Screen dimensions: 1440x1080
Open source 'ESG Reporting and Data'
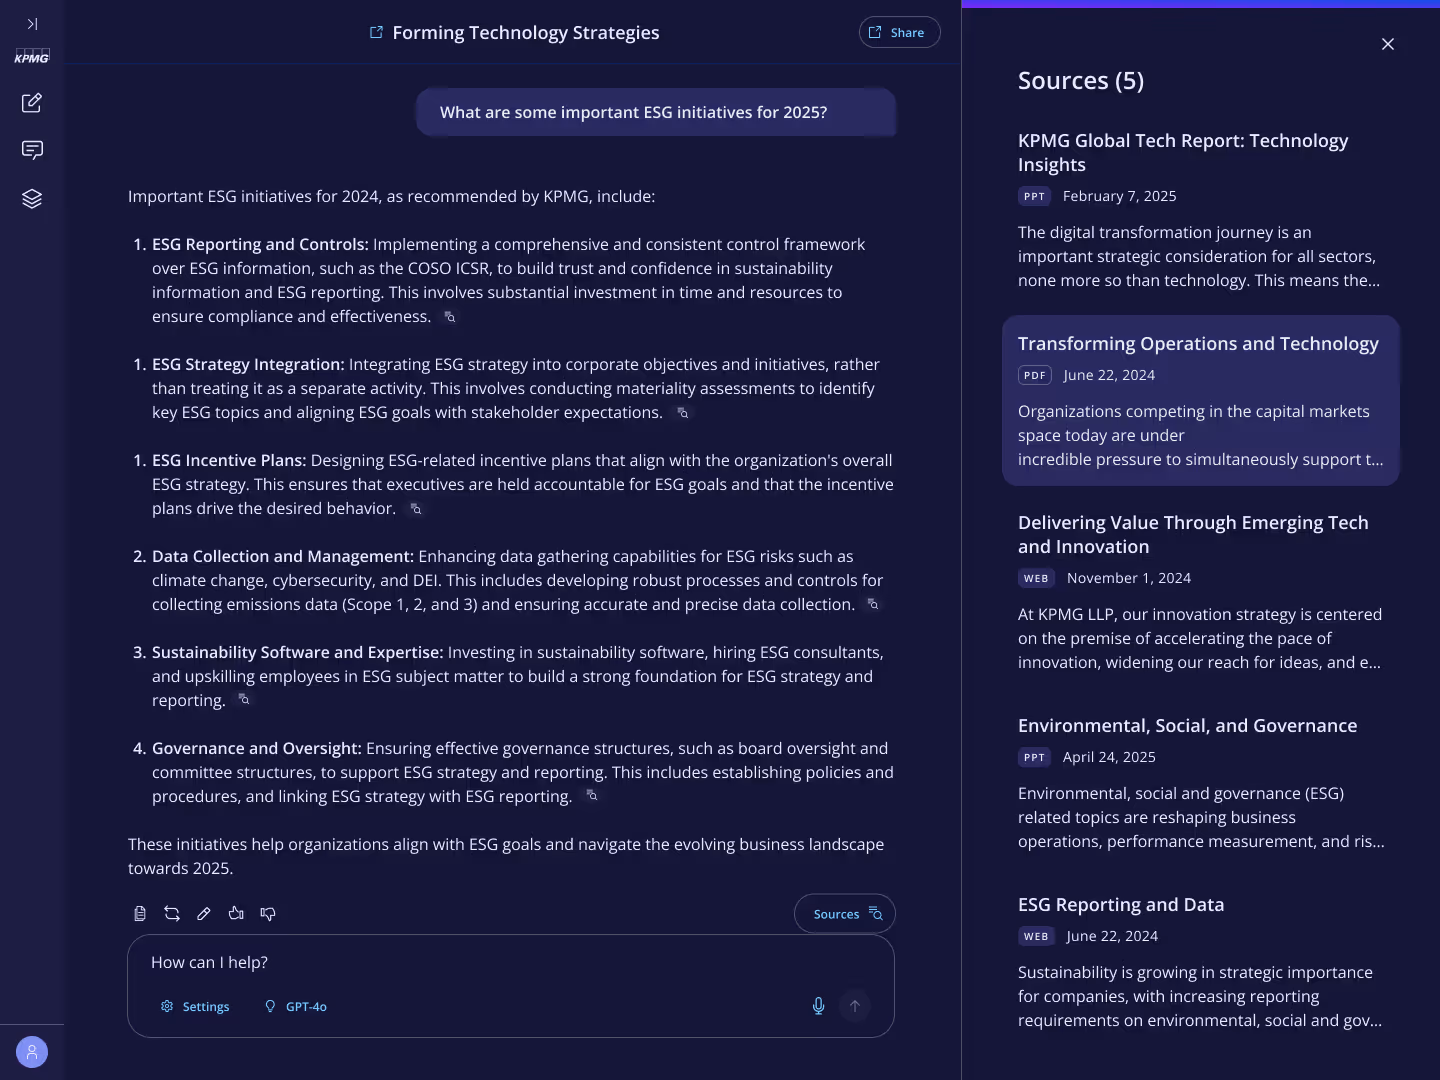(x=1200, y=962)
